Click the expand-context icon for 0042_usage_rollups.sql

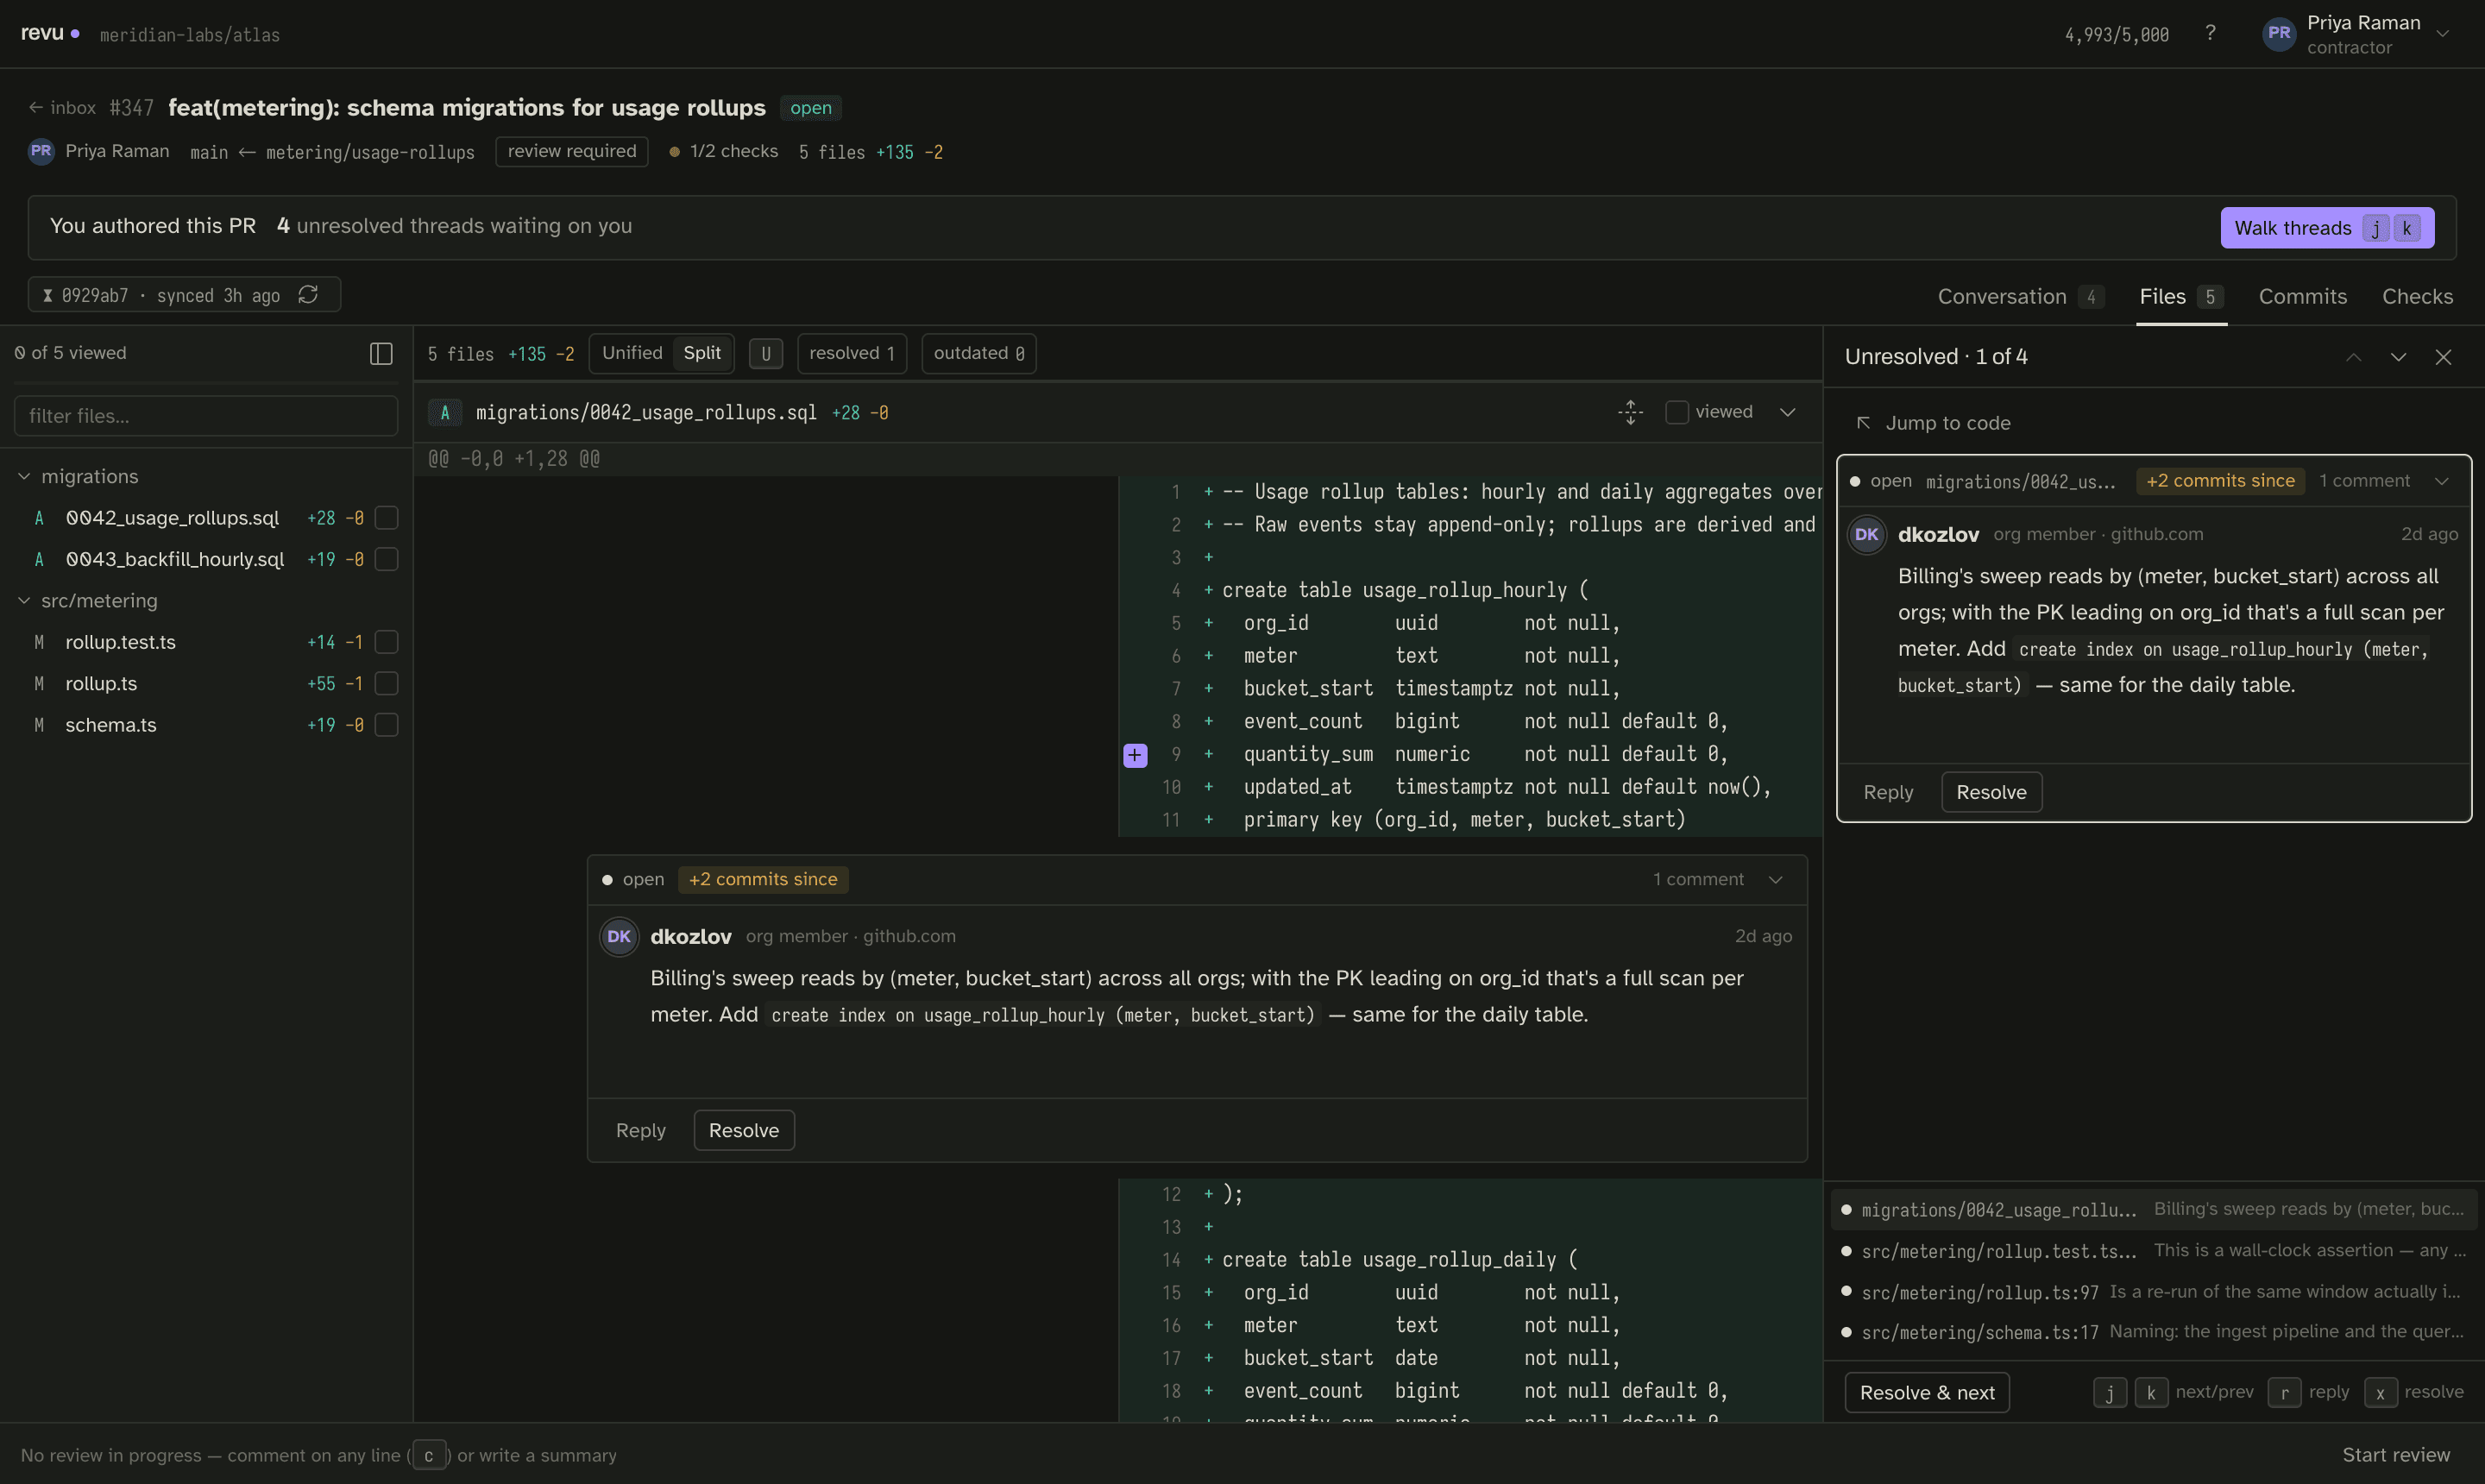coord(1630,412)
